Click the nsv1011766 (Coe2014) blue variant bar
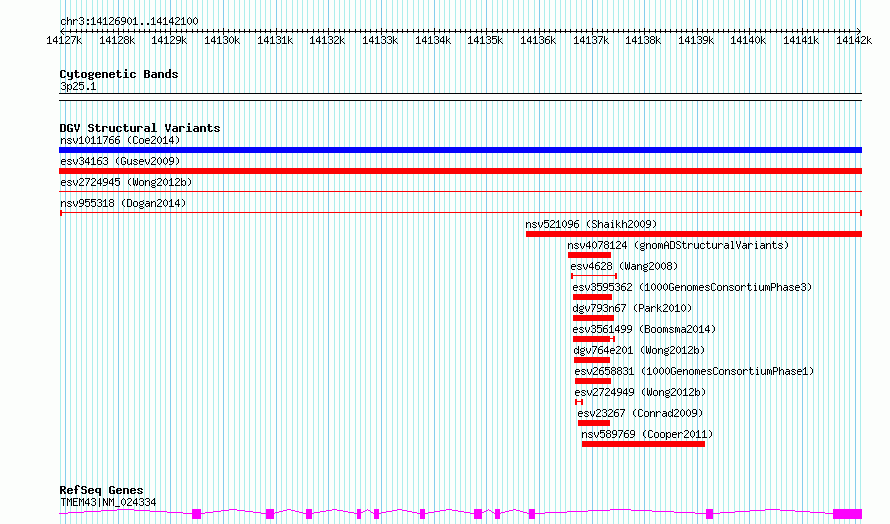 click(x=460, y=150)
